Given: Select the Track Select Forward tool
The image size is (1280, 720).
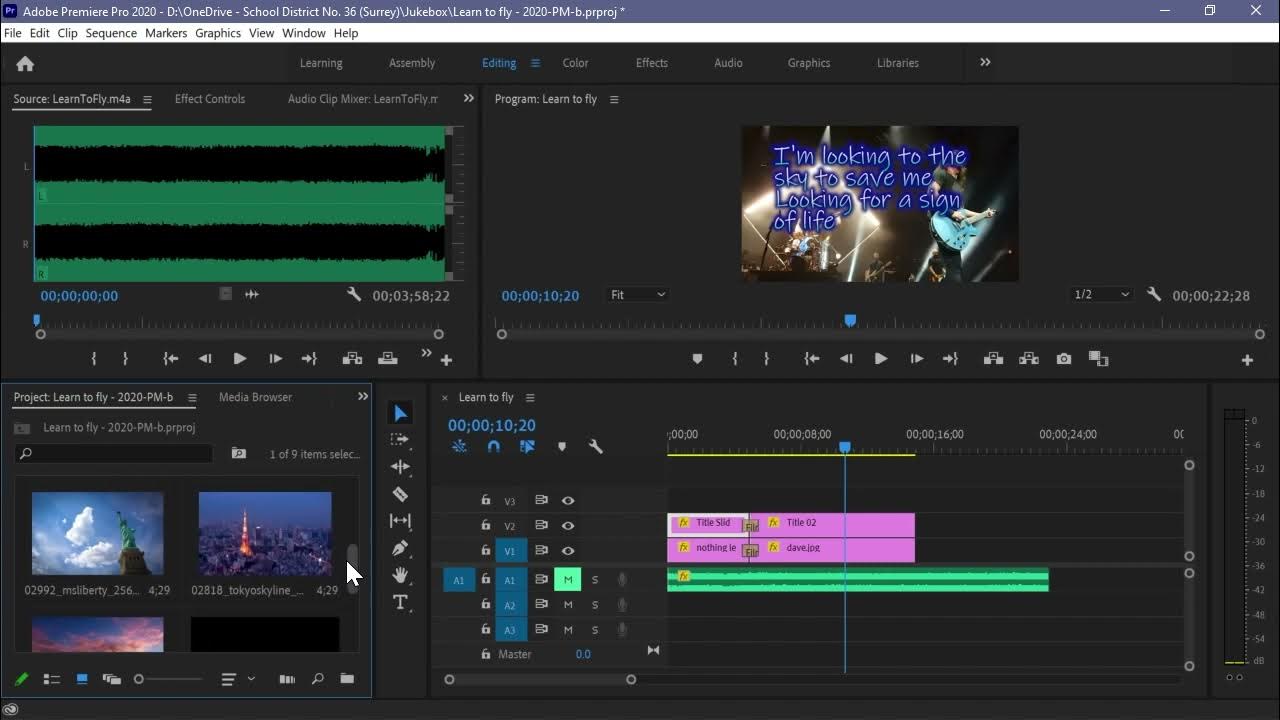Looking at the screenshot, I should pyautogui.click(x=400, y=439).
